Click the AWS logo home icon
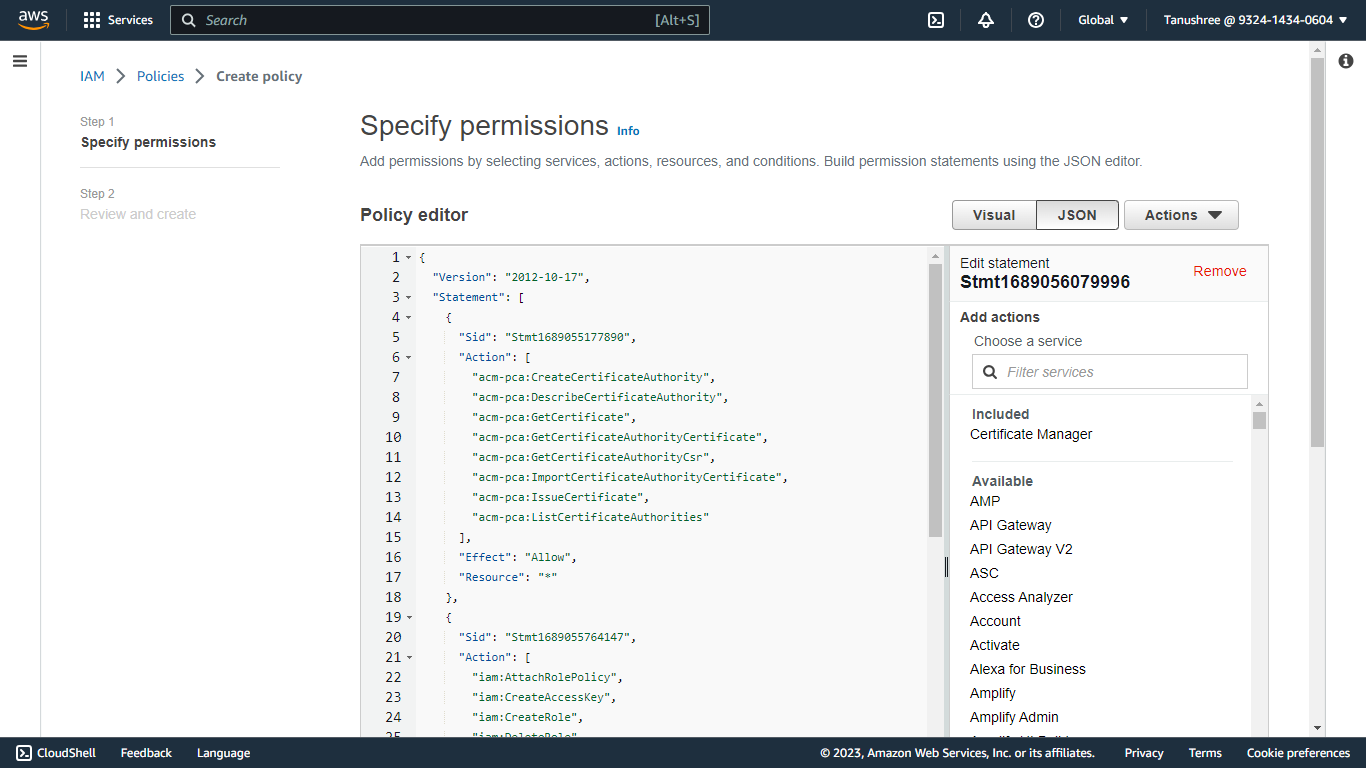The height and width of the screenshot is (768, 1366). [33, 20]
